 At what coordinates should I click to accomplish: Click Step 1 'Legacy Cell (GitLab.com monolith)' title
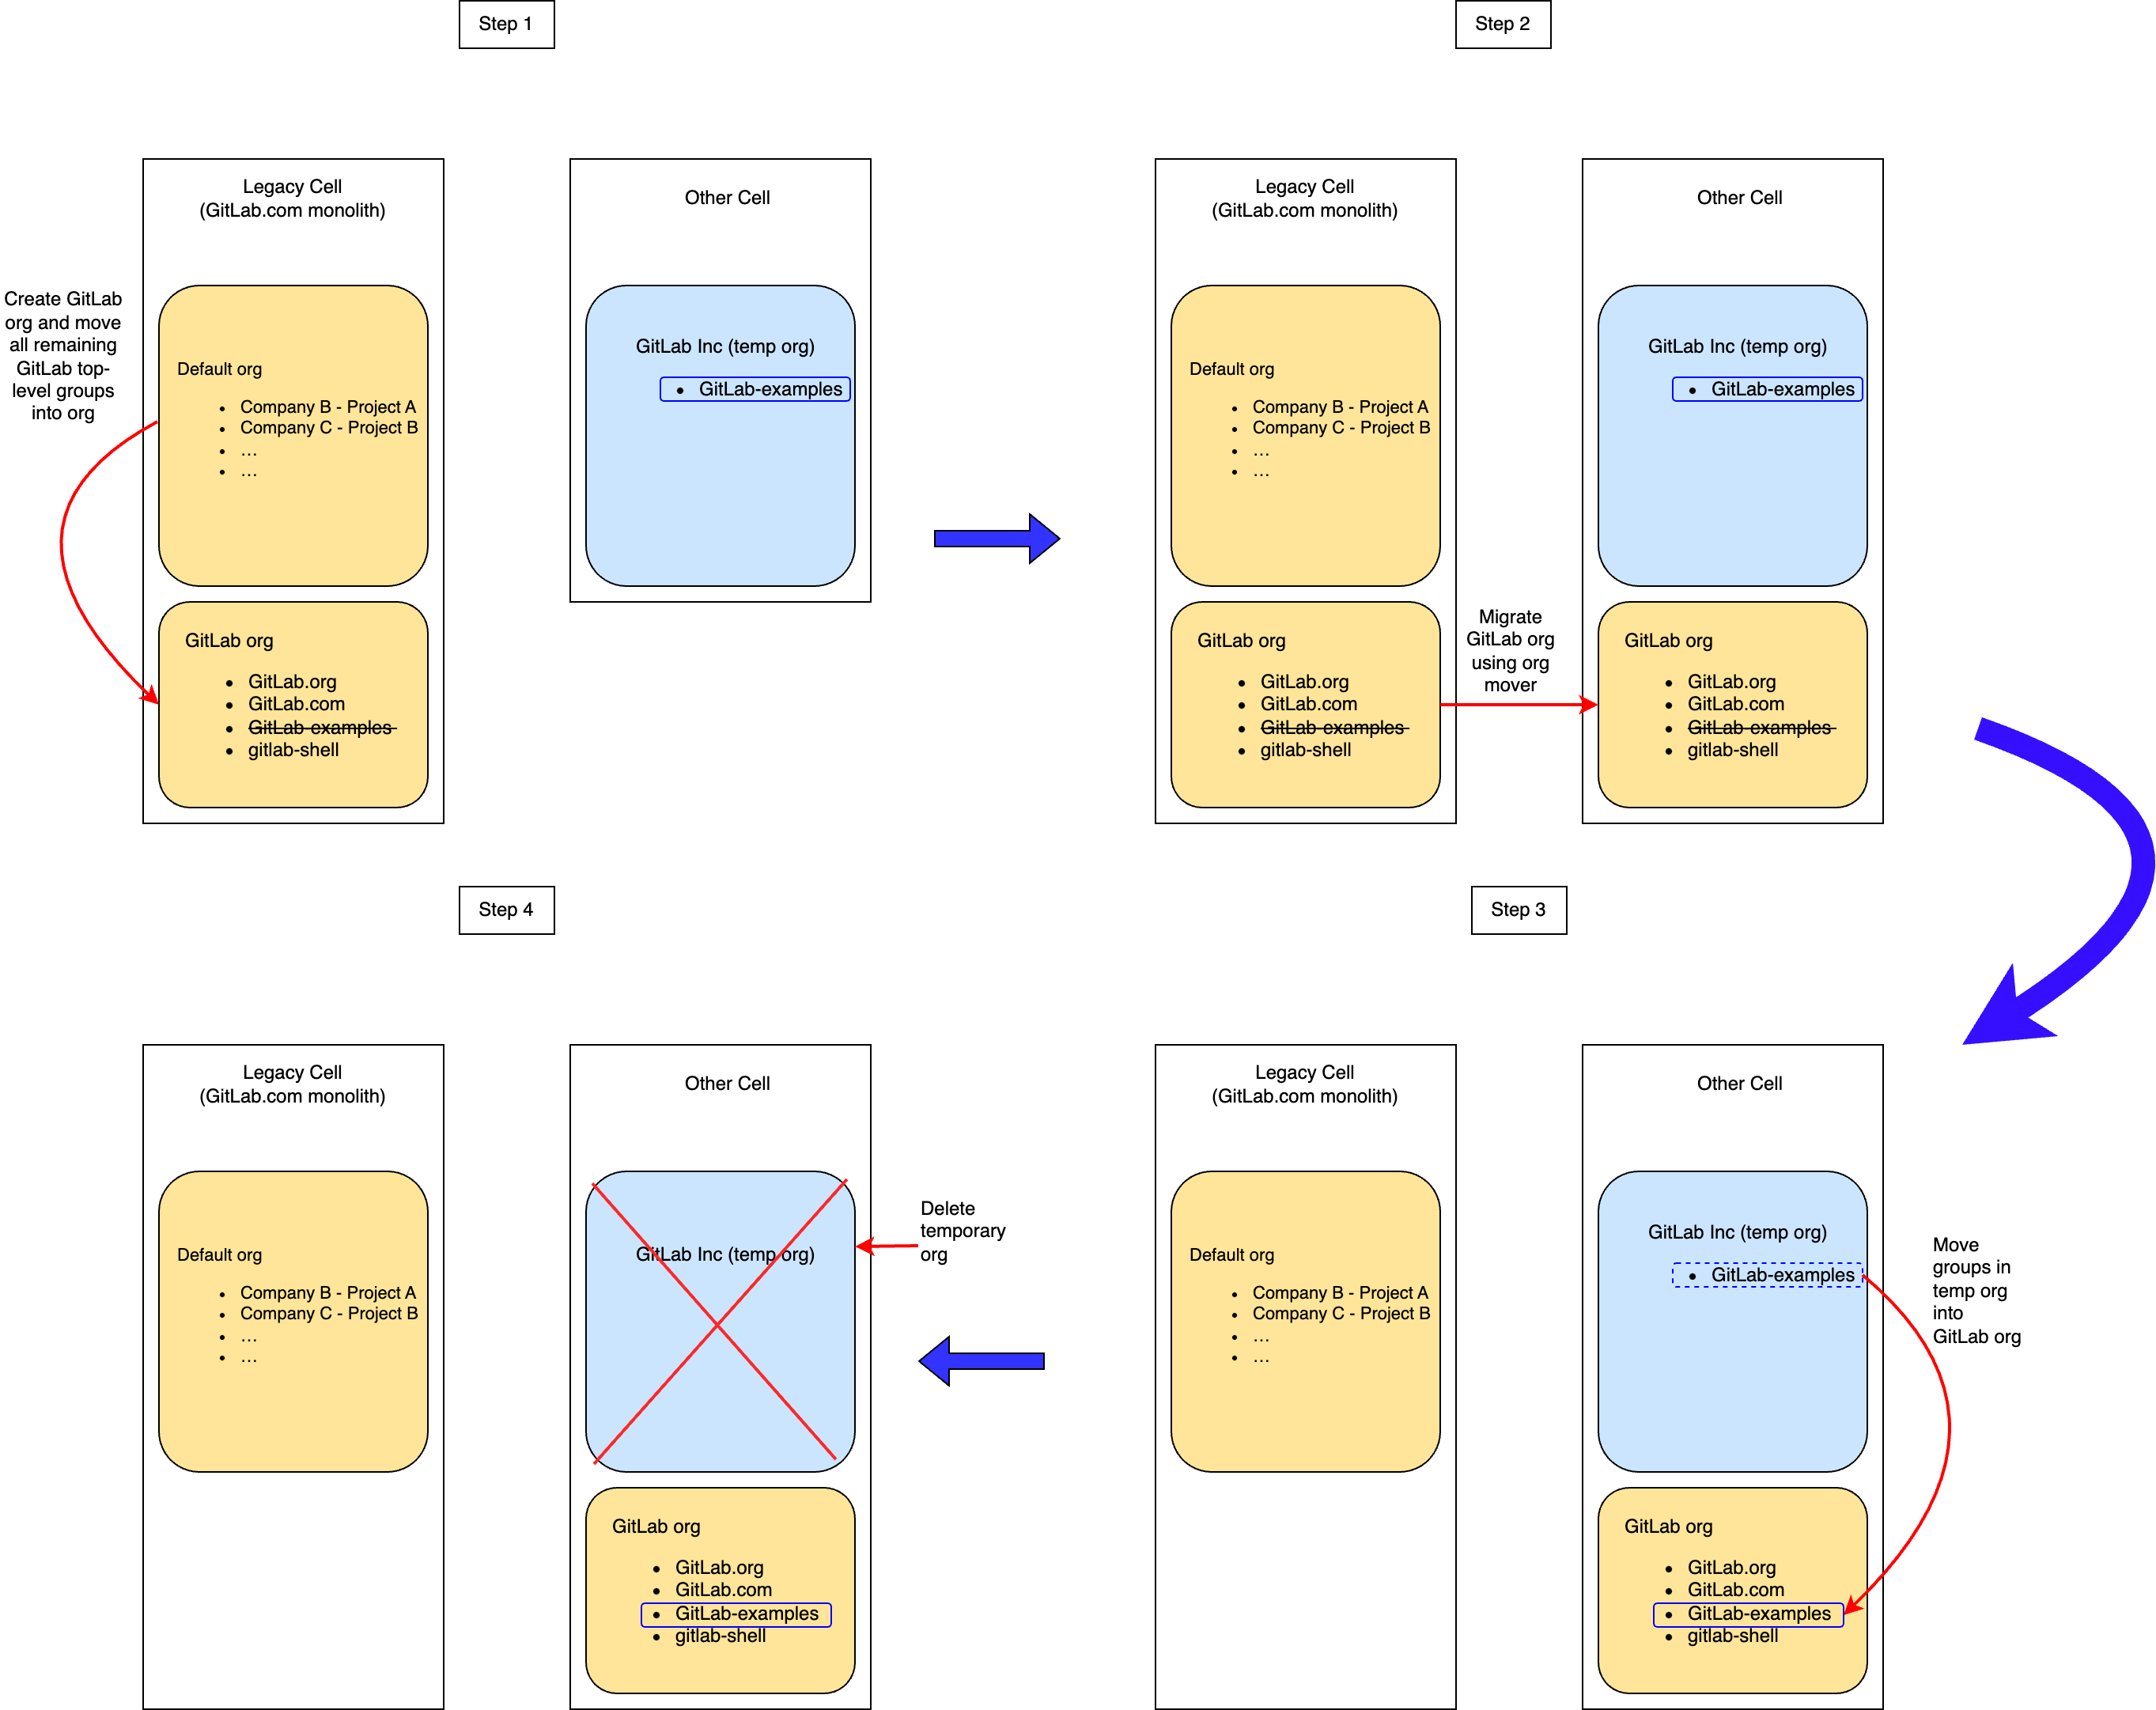coord(292,198)
